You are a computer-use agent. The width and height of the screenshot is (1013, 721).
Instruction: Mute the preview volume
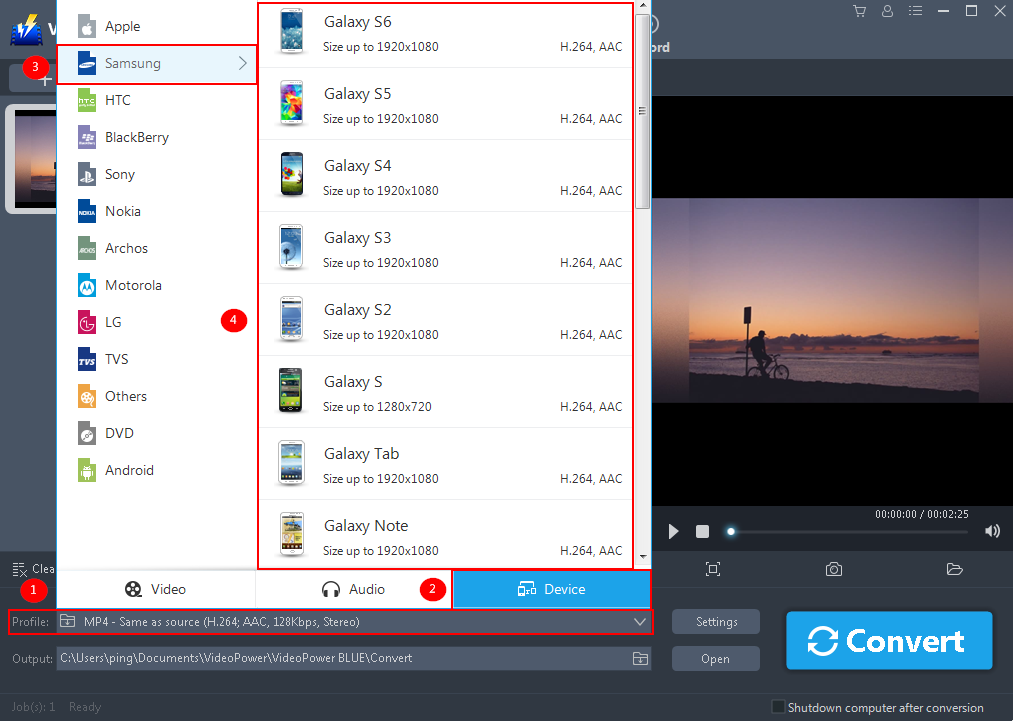pos(992,531)
